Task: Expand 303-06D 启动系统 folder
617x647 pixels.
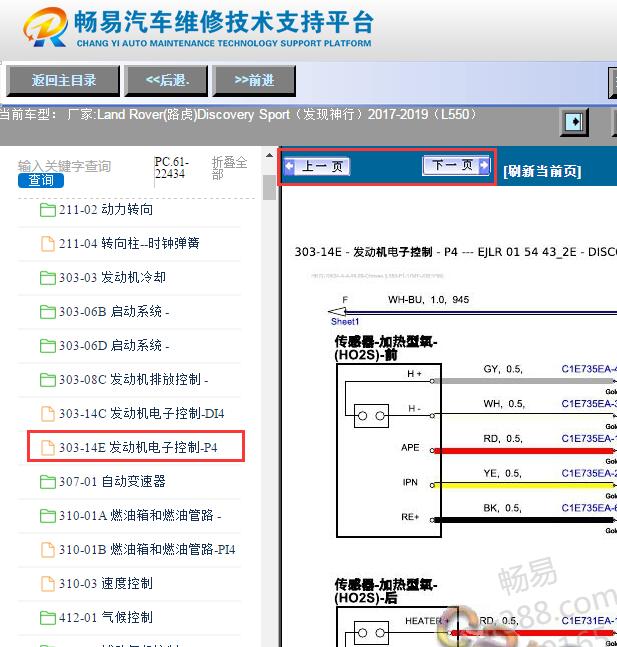Action: (x=114, y=345)
